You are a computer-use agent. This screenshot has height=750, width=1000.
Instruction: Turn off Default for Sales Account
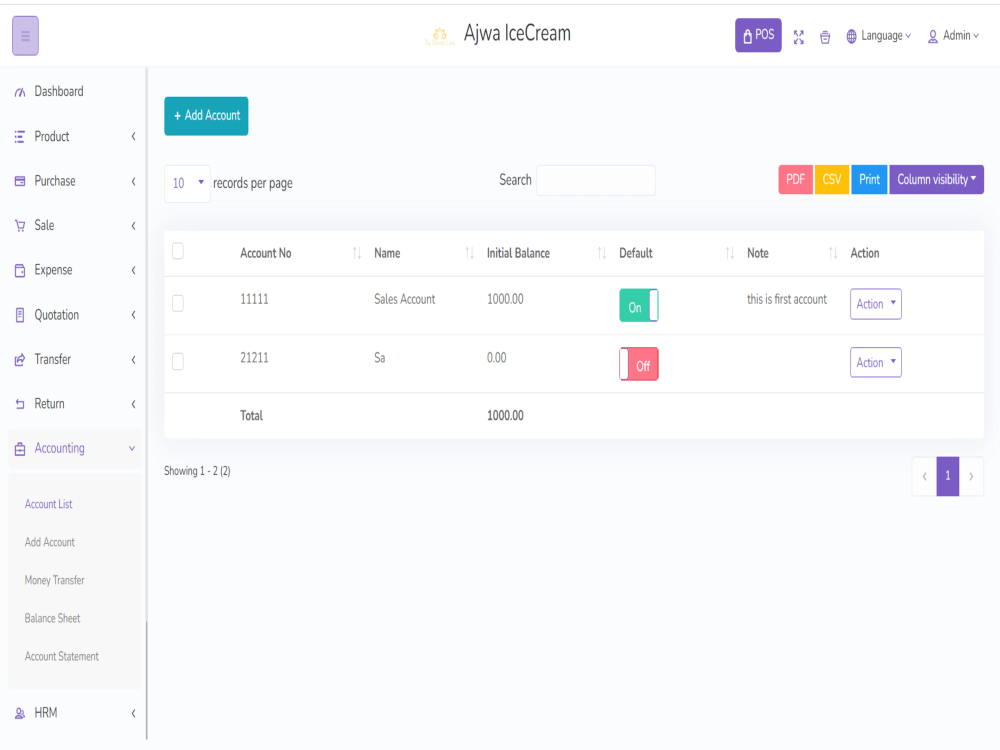tap(638, 306)
